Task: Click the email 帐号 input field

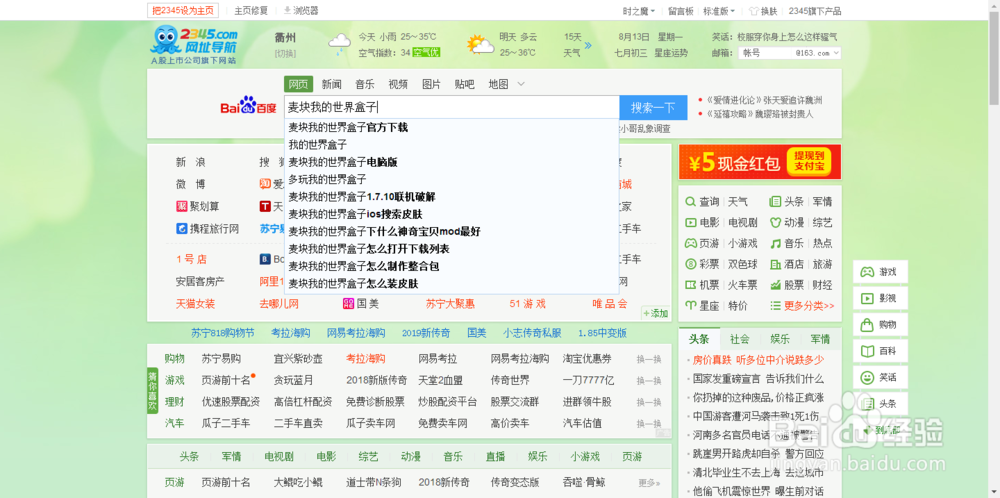Action: click(765, 53)
